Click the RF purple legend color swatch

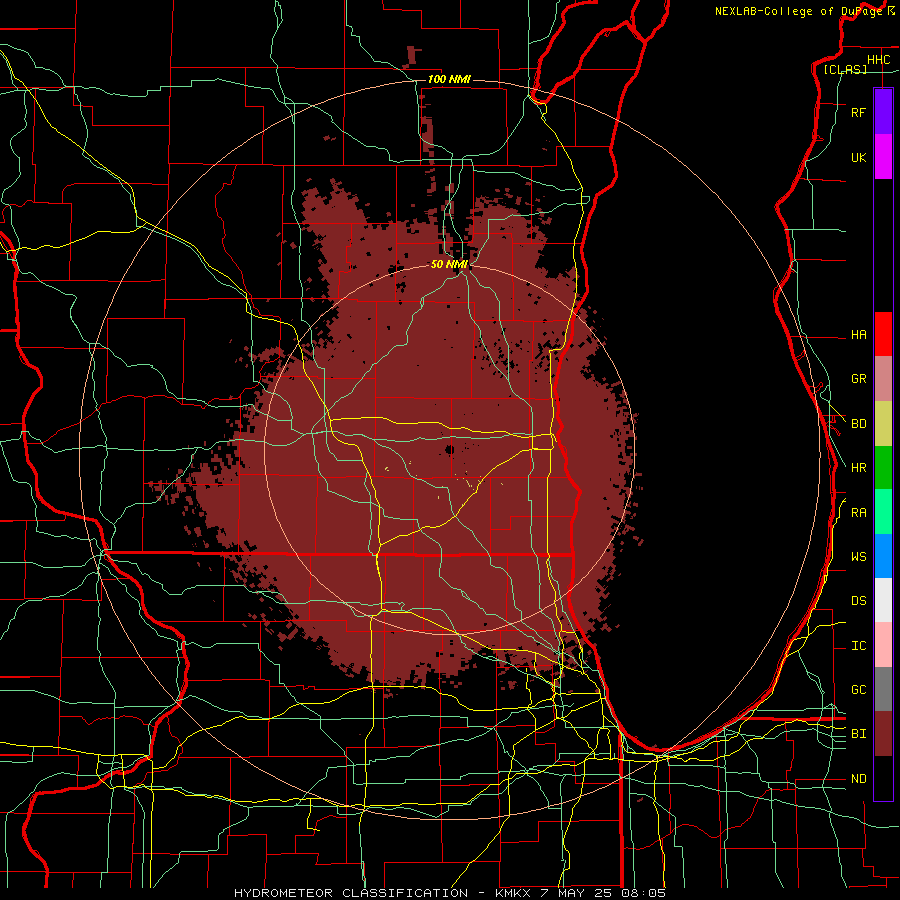883,112
